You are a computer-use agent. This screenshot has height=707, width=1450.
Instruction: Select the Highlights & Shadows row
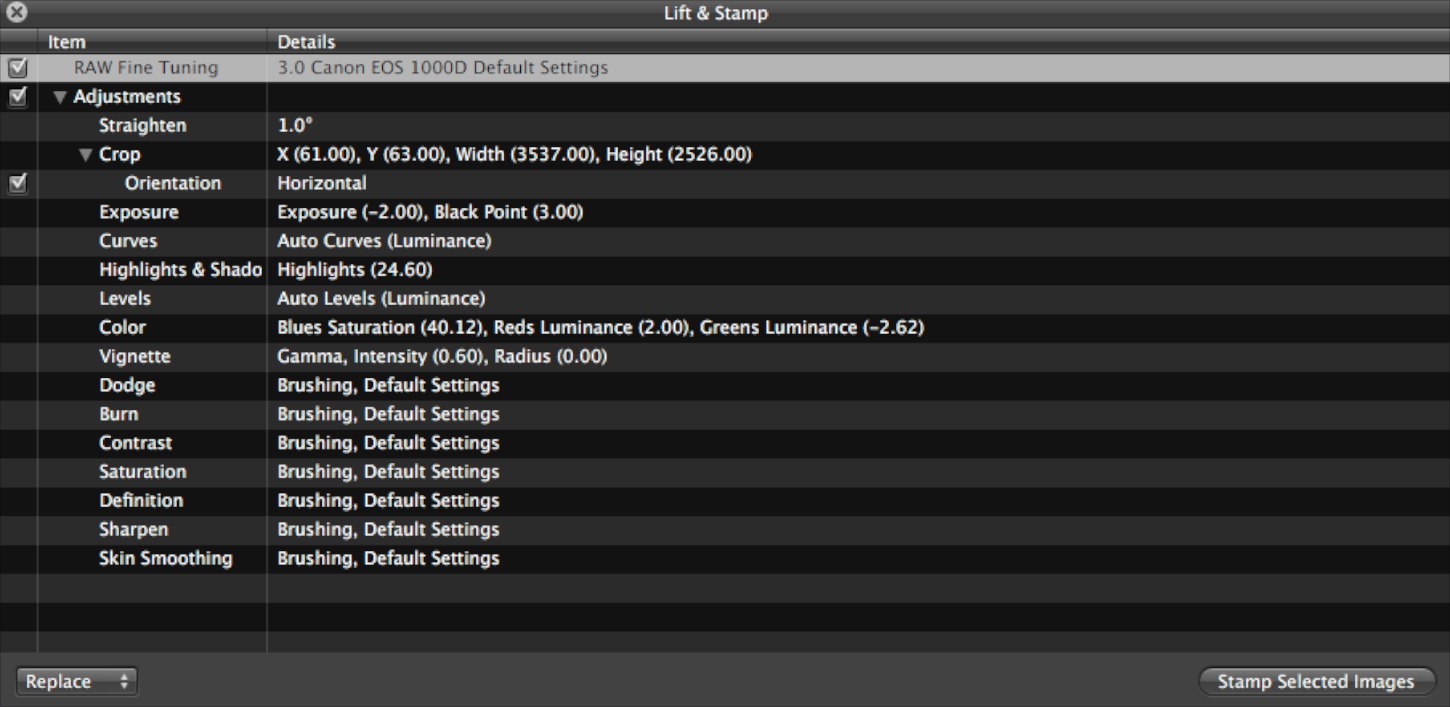pyautogui.click(x=180, y=271)
